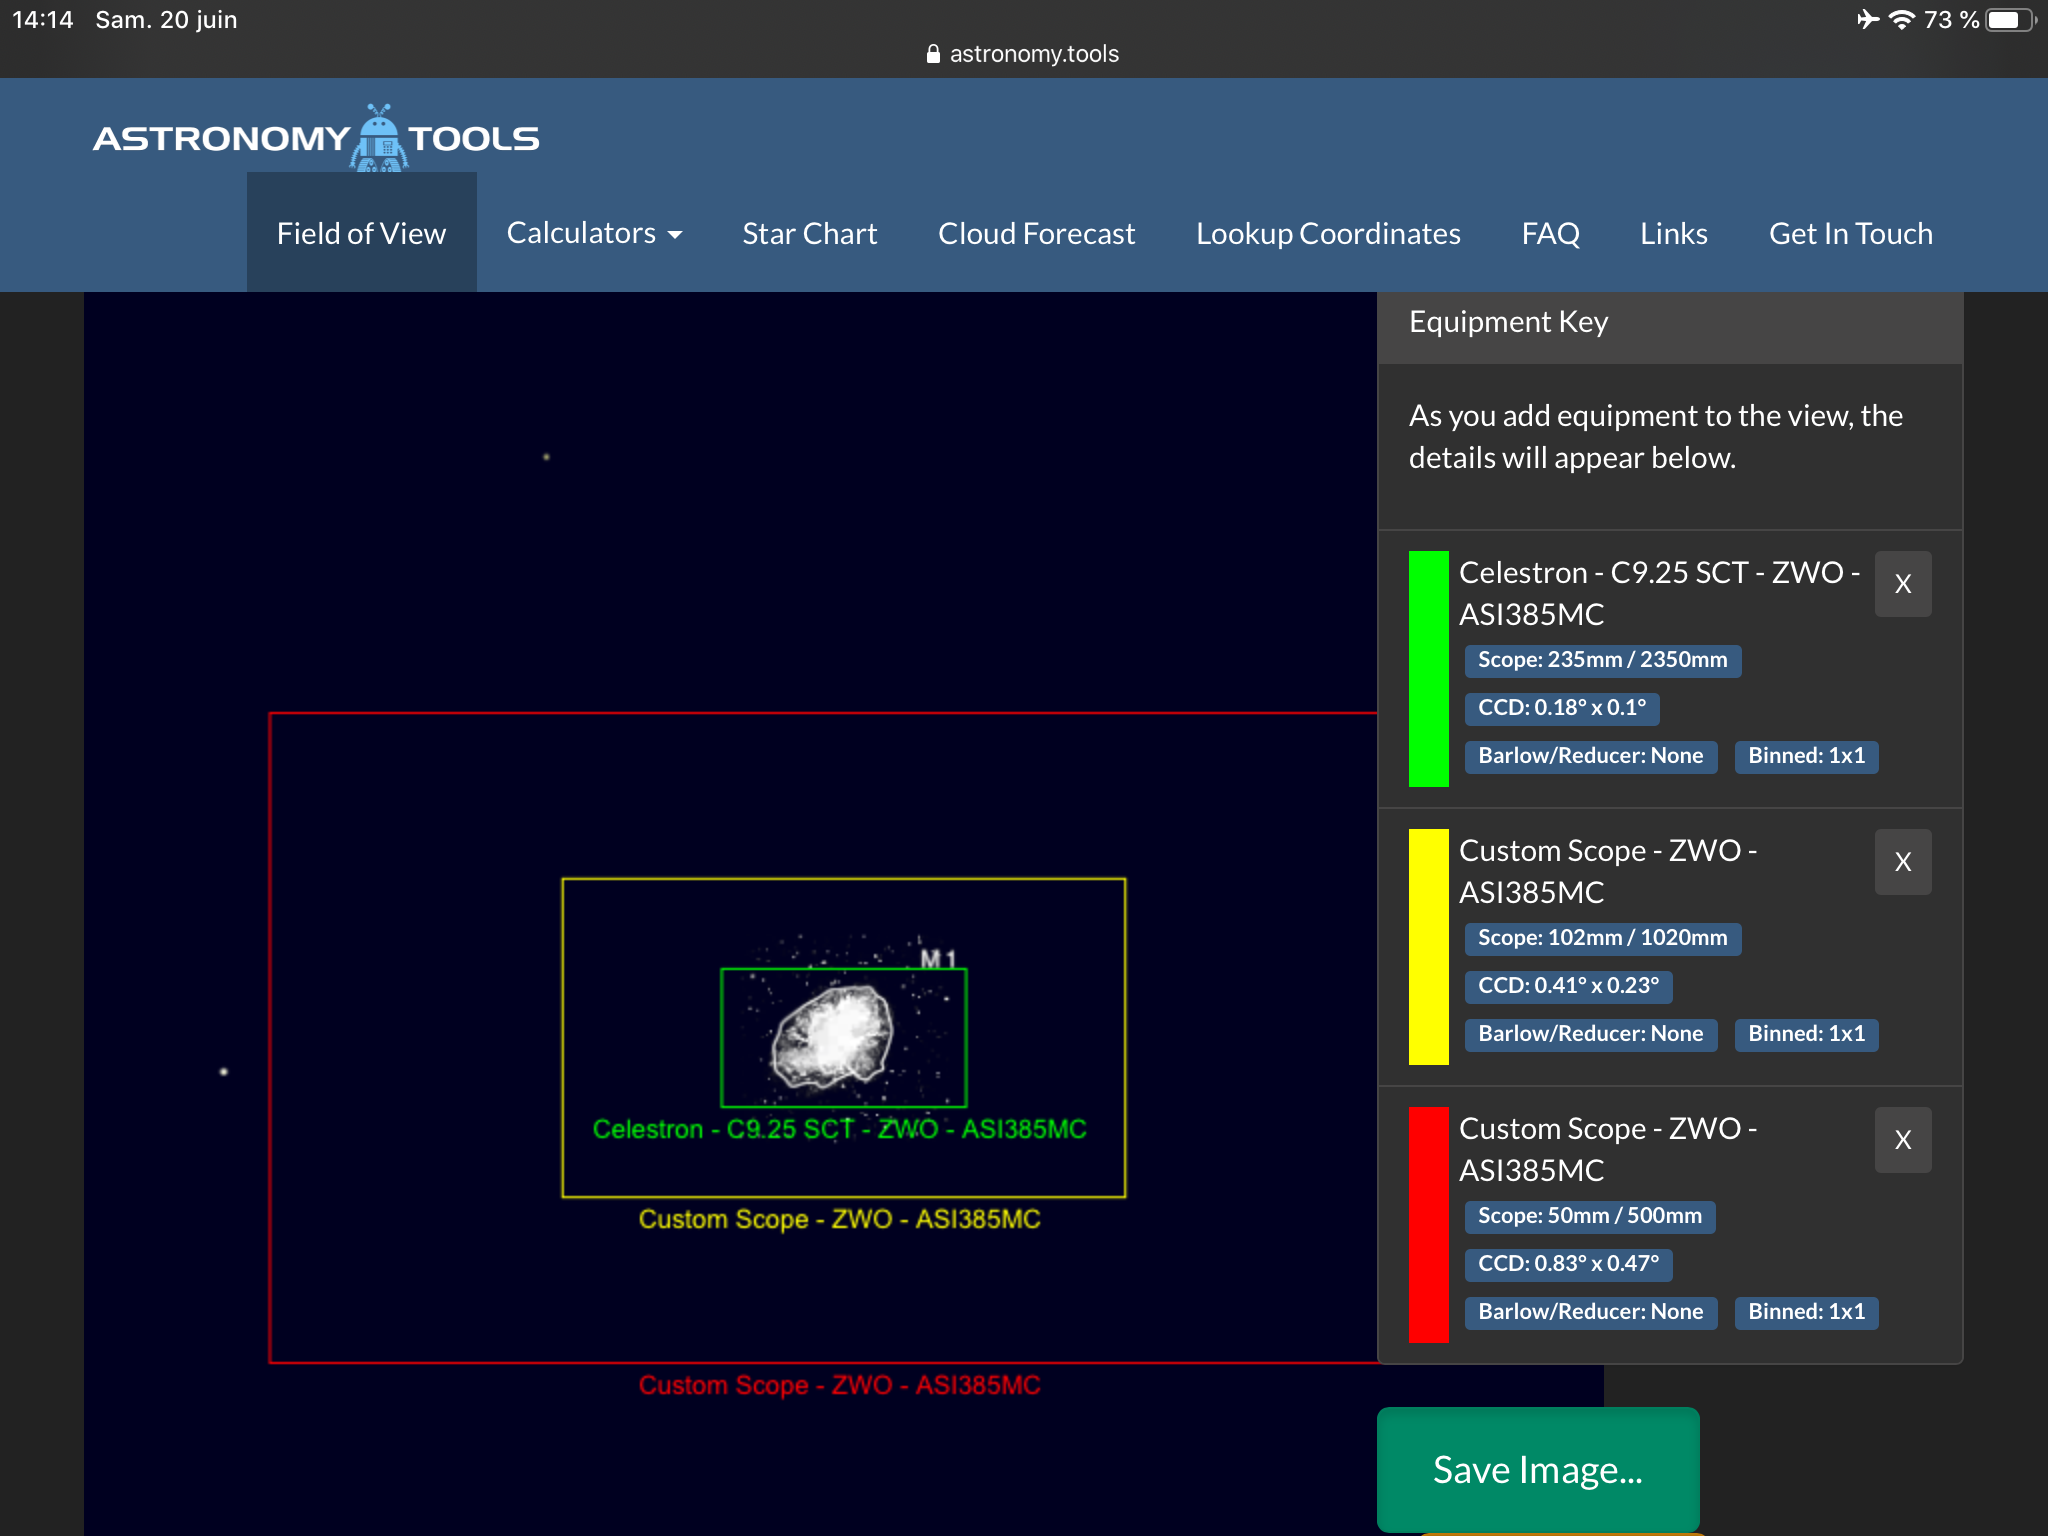Click the yellow Custom Scope color swatch
The height and width of the screenshot is (1536, 2048).
1429,947
